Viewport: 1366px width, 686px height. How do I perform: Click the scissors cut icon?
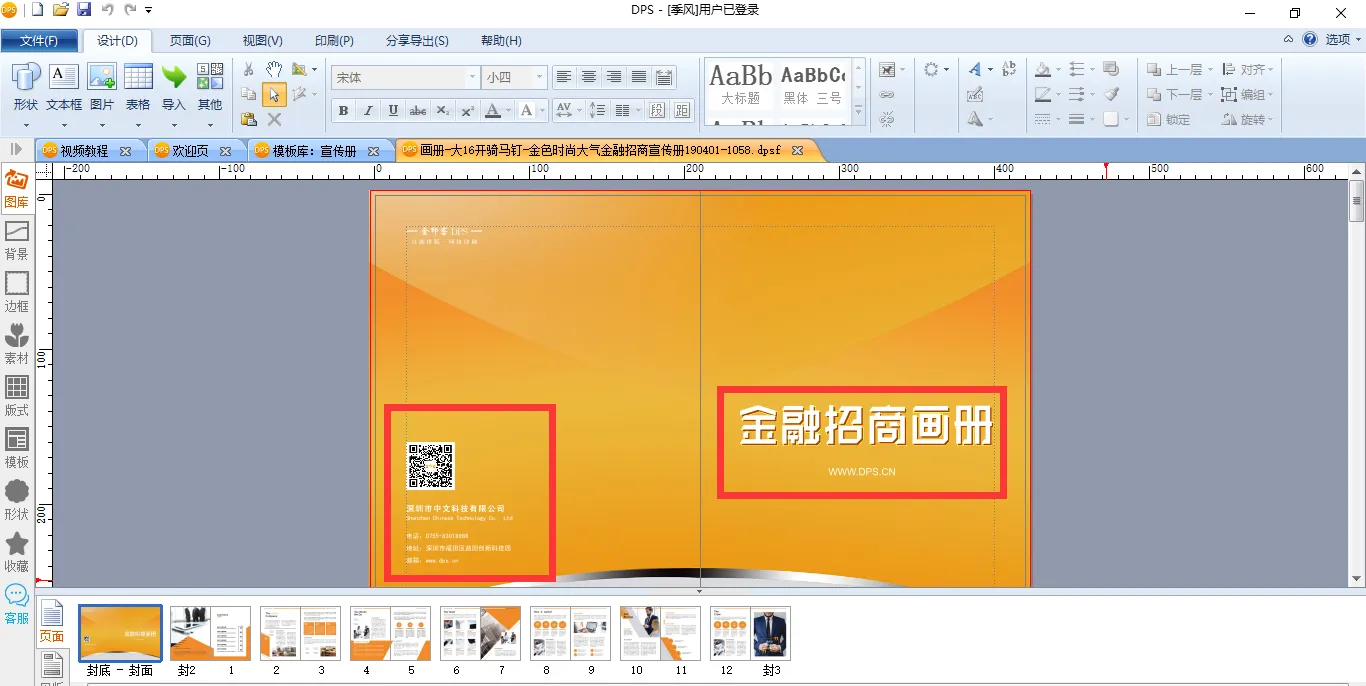(249, 69)
